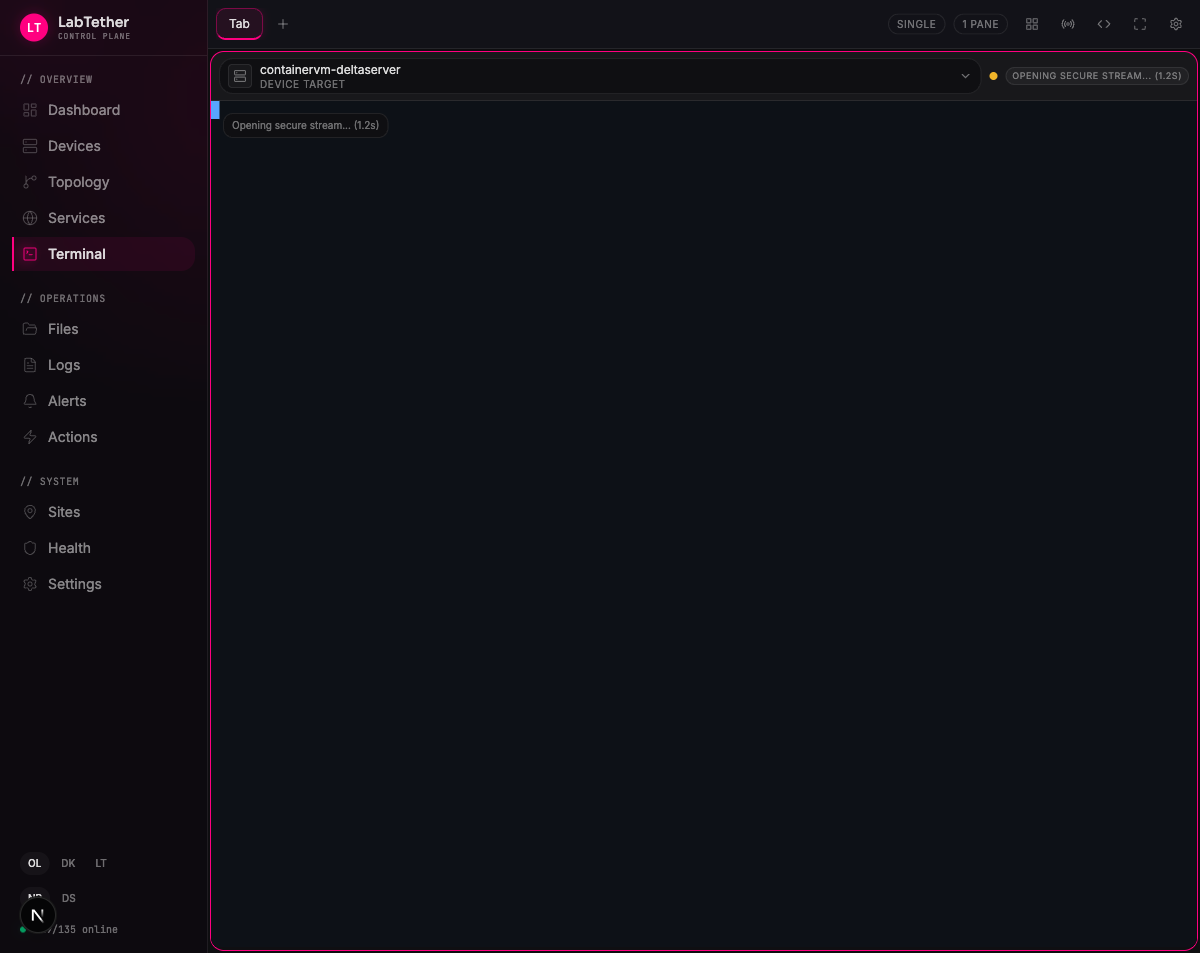
Task: Add a new terminal tab with plus
Action: click(x=283, y=24)
